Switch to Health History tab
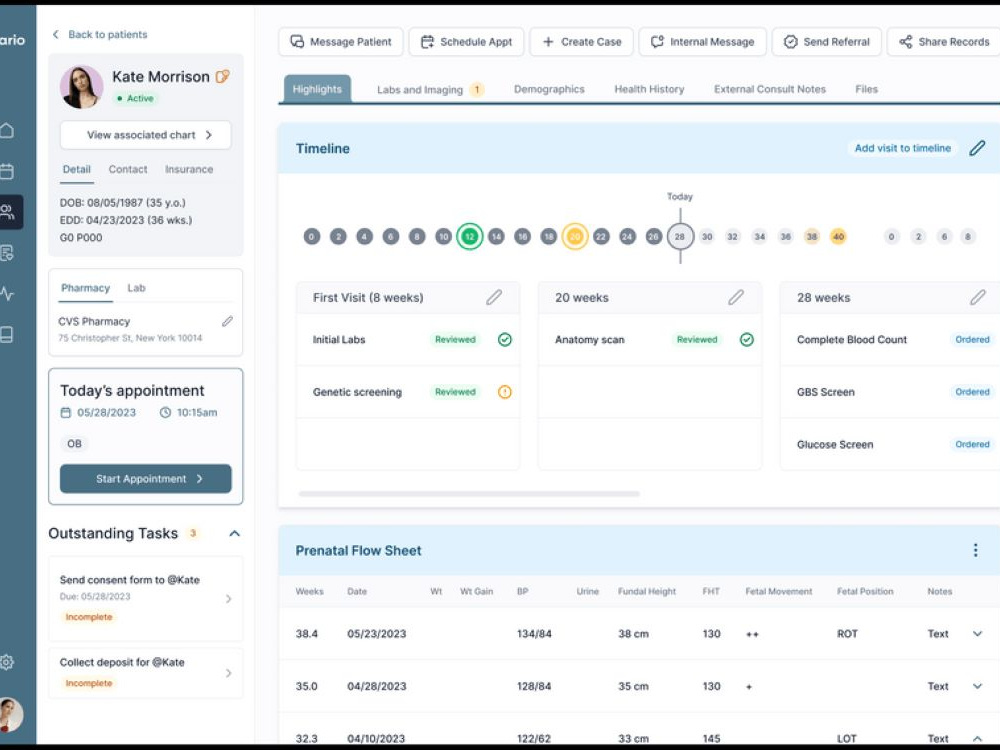The image size is (1000, 750). pos(649,89)
